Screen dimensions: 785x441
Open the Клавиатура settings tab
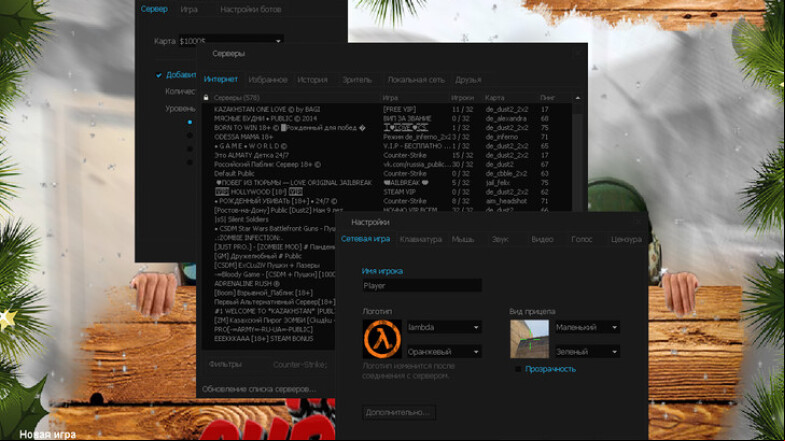[421, 239]
